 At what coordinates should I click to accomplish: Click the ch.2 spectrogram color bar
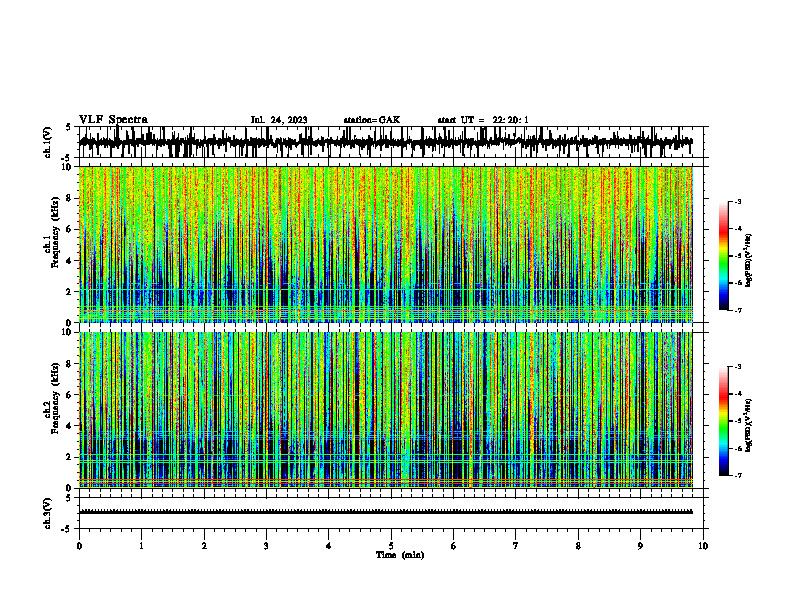723,421
